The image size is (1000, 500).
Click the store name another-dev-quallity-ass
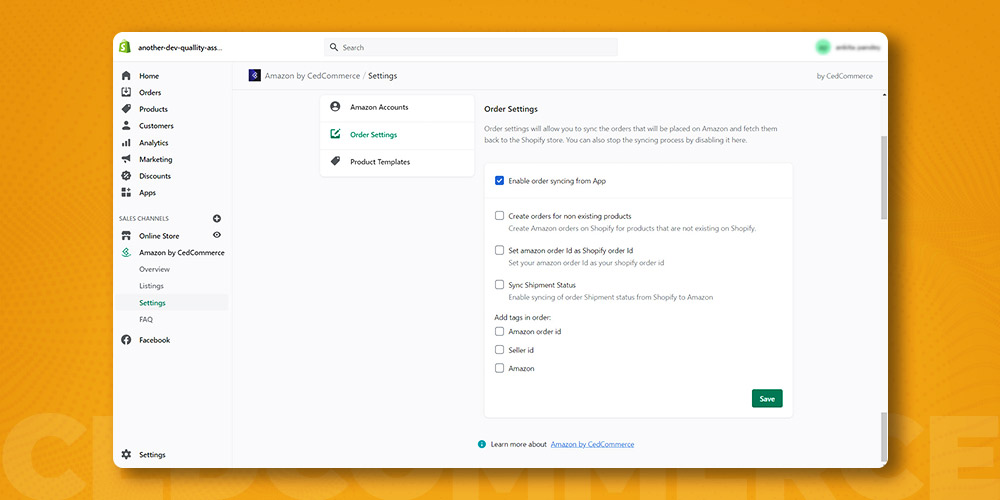pyautogui.click(x=180, y=48)
